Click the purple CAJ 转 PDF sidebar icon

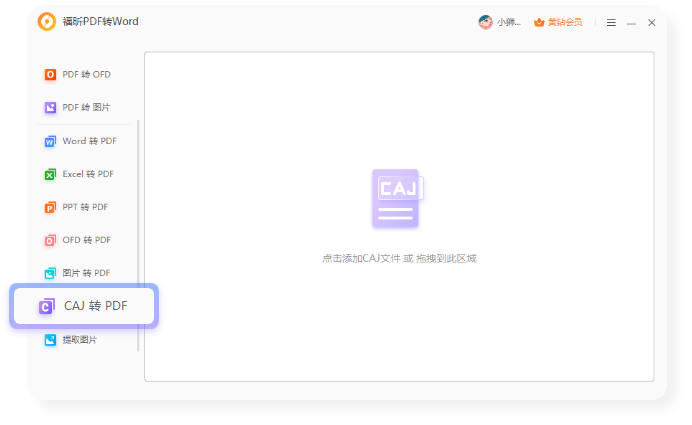point(45,307)
